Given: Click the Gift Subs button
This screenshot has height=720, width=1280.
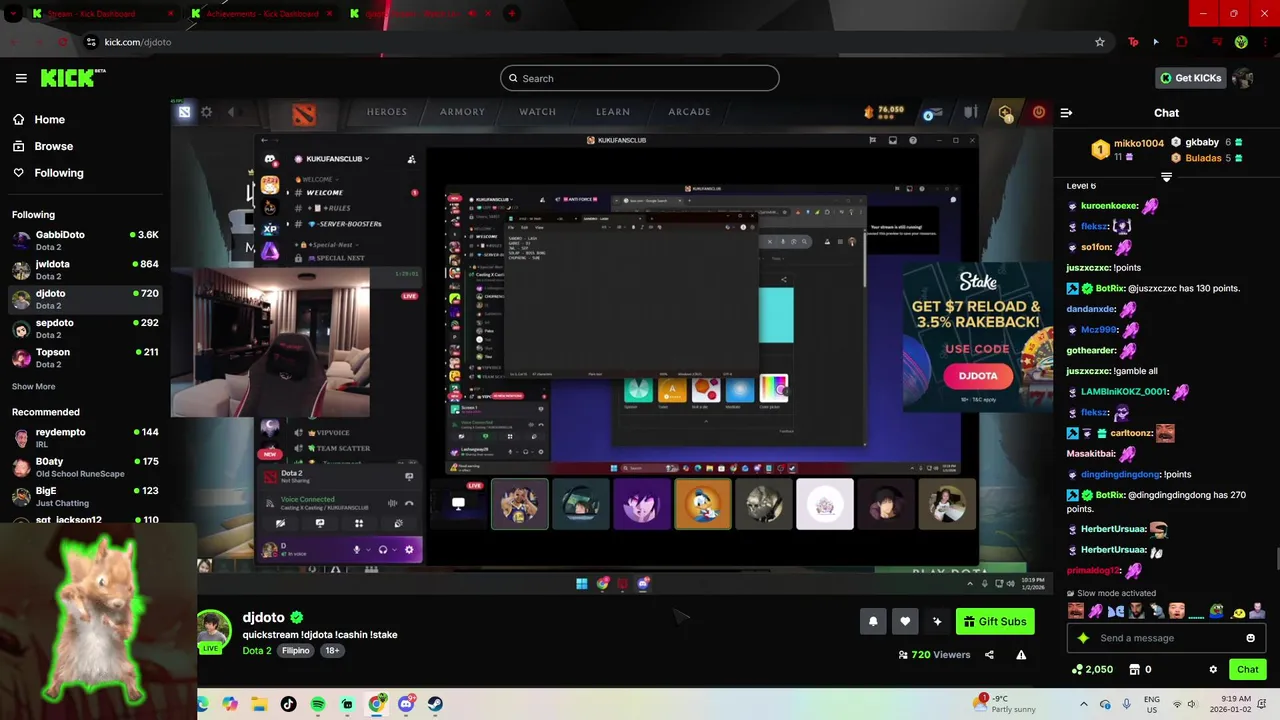Looking at the screenshot, I should point(995,621).
